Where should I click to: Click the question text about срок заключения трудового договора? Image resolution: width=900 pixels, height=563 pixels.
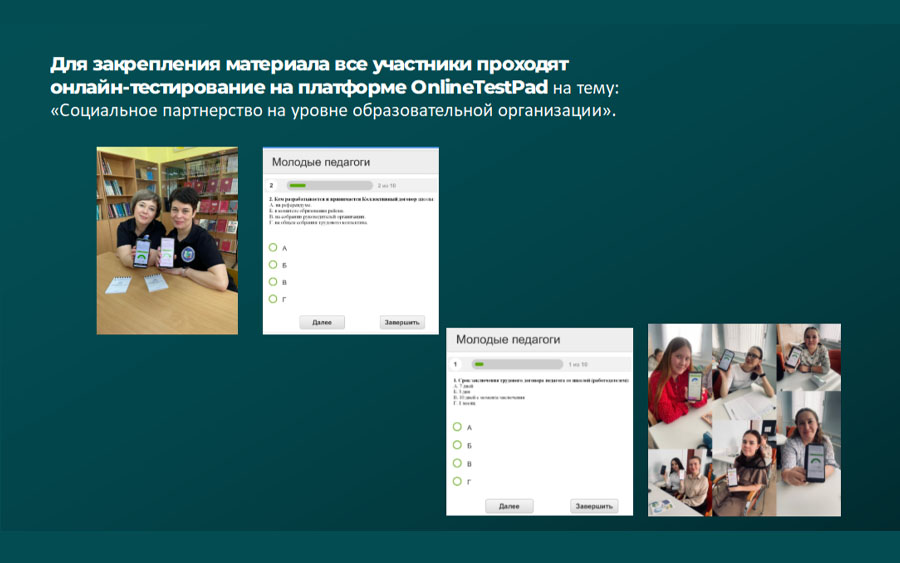(x=541, y=380)
